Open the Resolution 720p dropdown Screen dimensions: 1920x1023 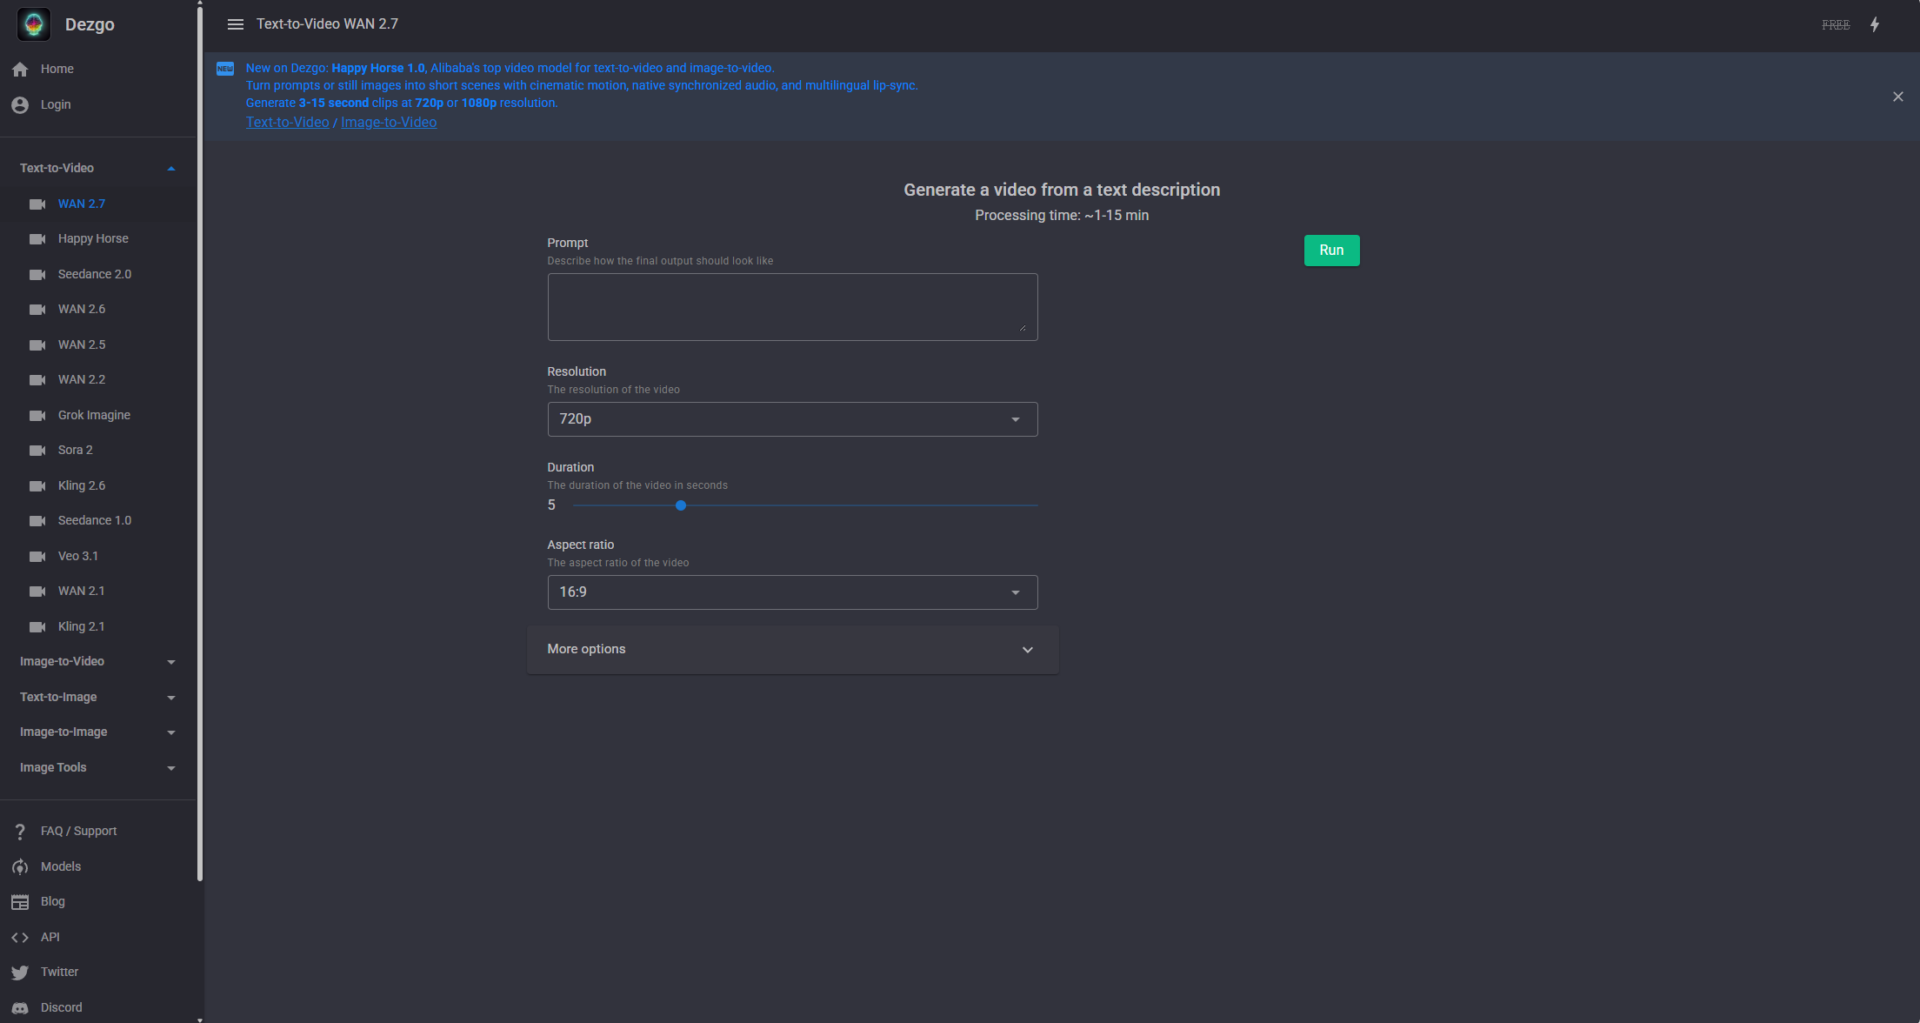792,419
